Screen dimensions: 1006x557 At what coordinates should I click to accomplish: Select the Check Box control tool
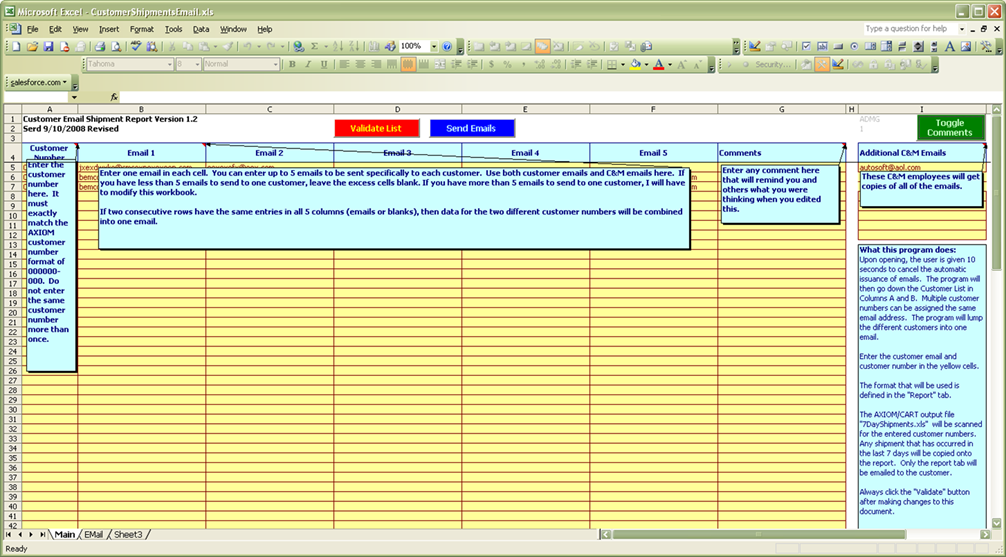(806, 46)
